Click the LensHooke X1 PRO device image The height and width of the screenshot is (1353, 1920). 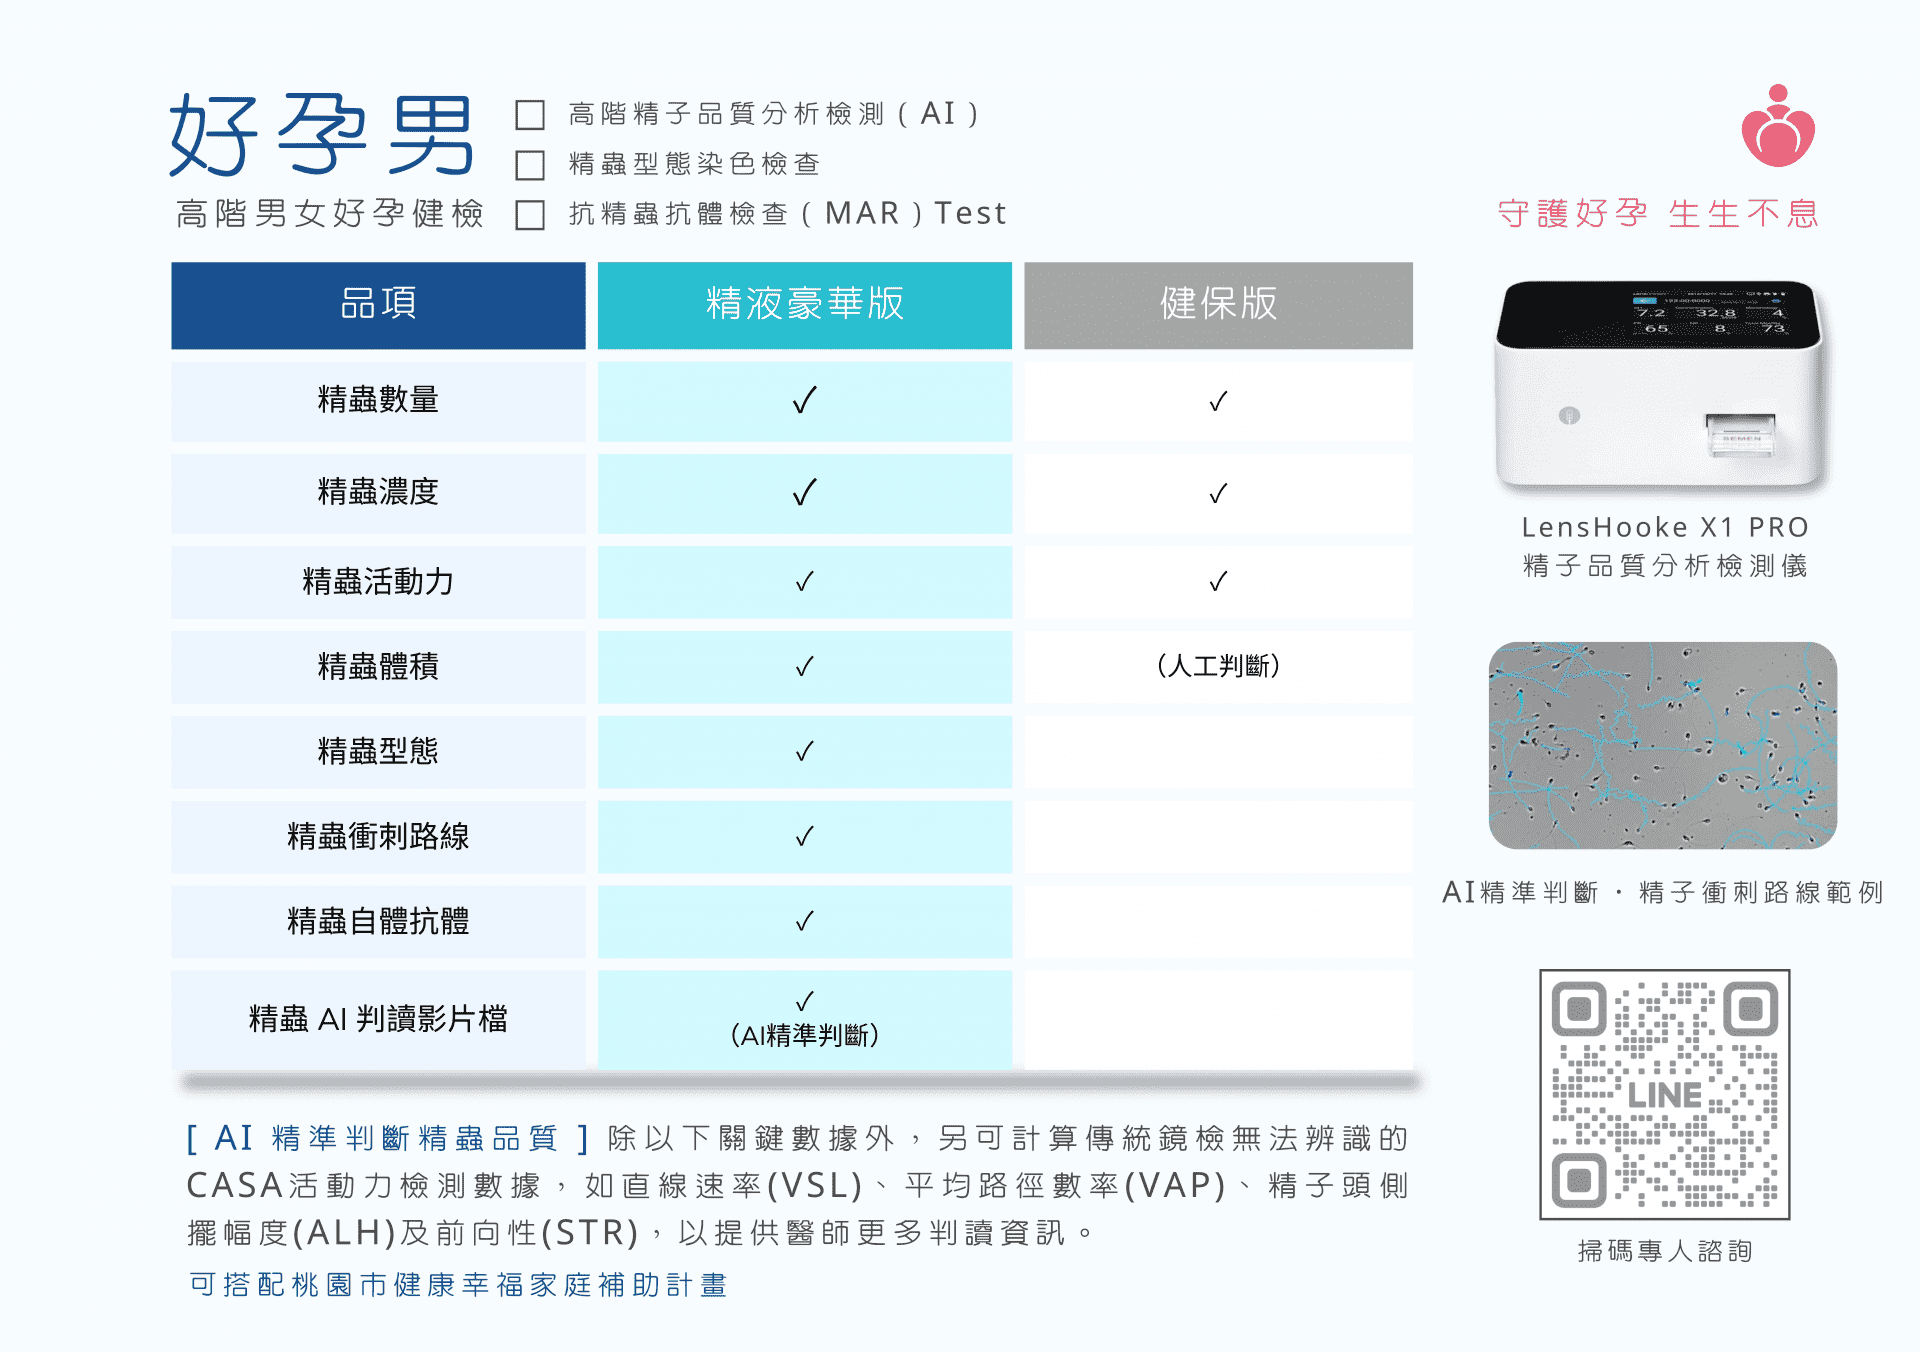click(x=1660, y=385)
